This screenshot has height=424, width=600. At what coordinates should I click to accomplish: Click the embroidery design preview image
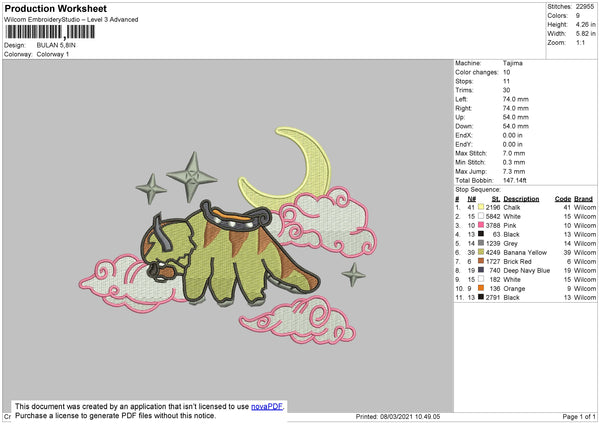point(228,236)
